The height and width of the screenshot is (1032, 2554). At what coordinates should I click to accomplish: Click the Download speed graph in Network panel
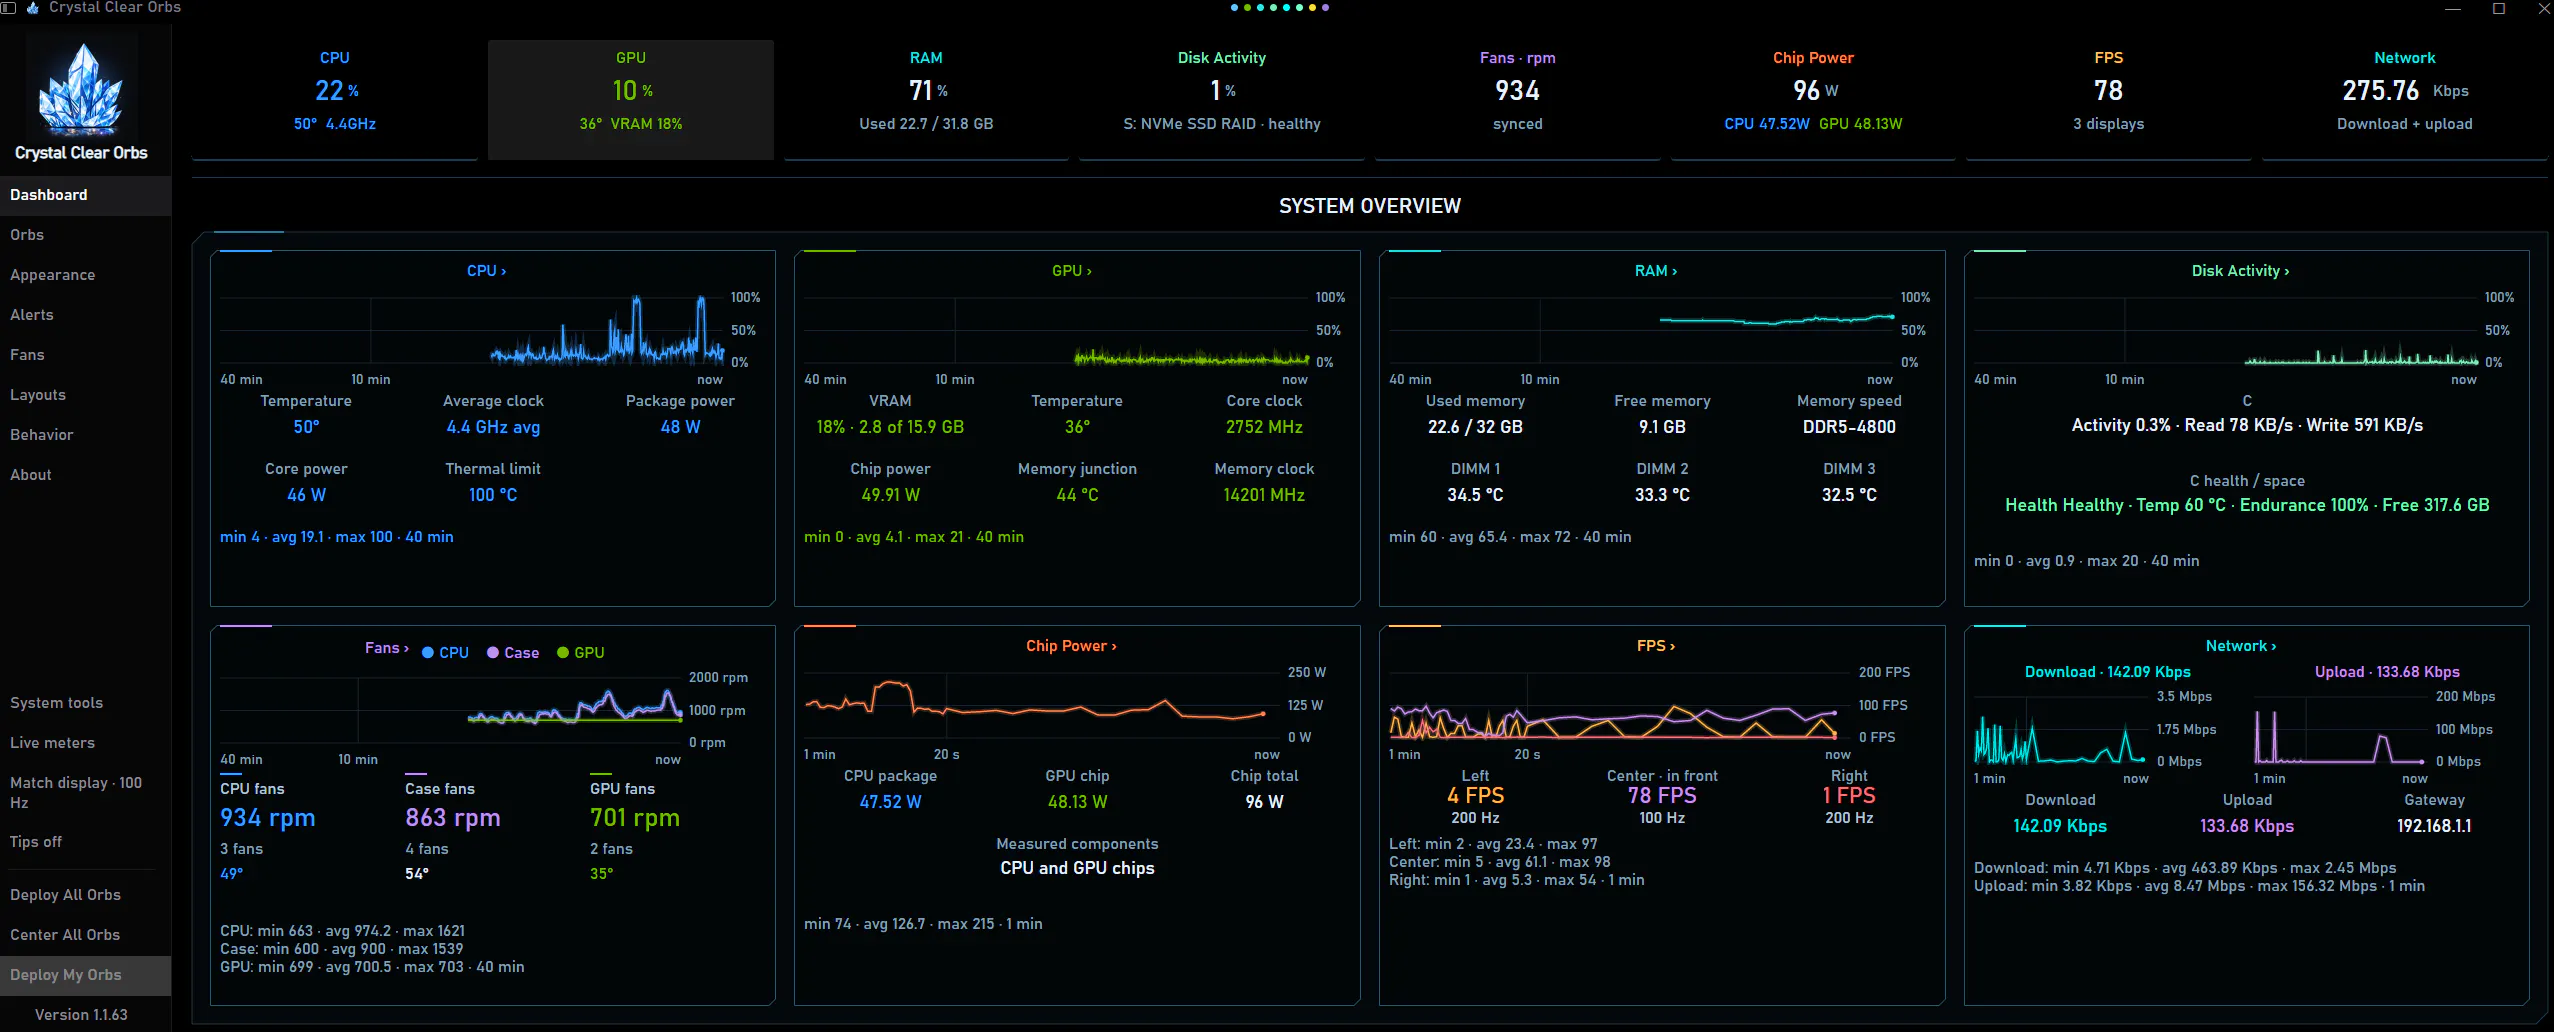(2060, 729)
